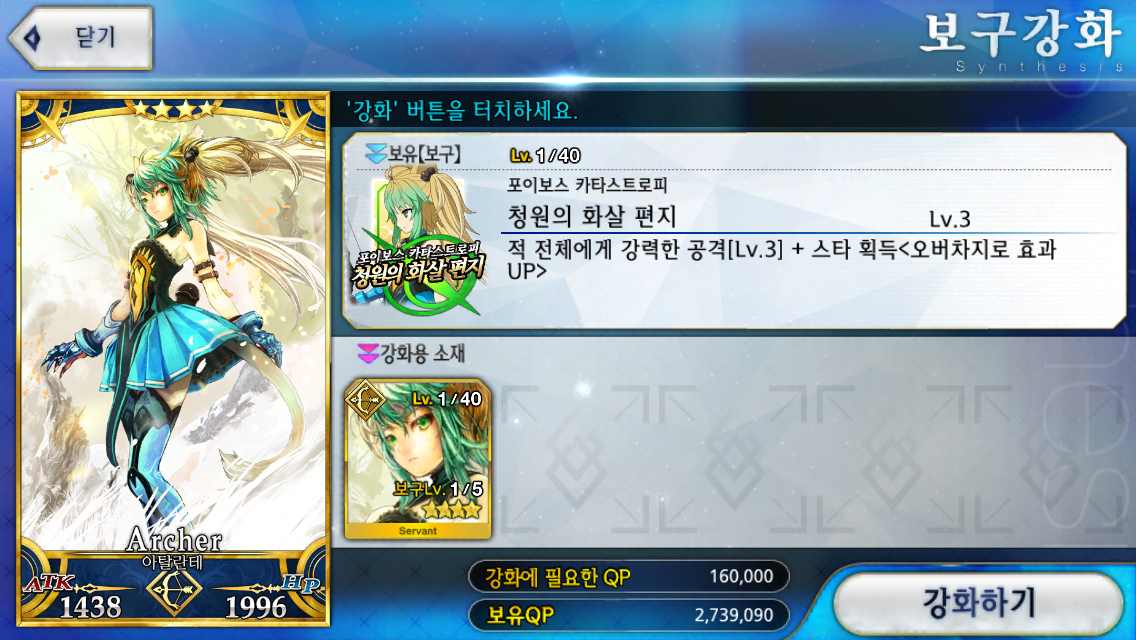This screenshot has height=640, width=1136.
Task: Click the Archer class bow icon on material card
Action: (367, 399)
